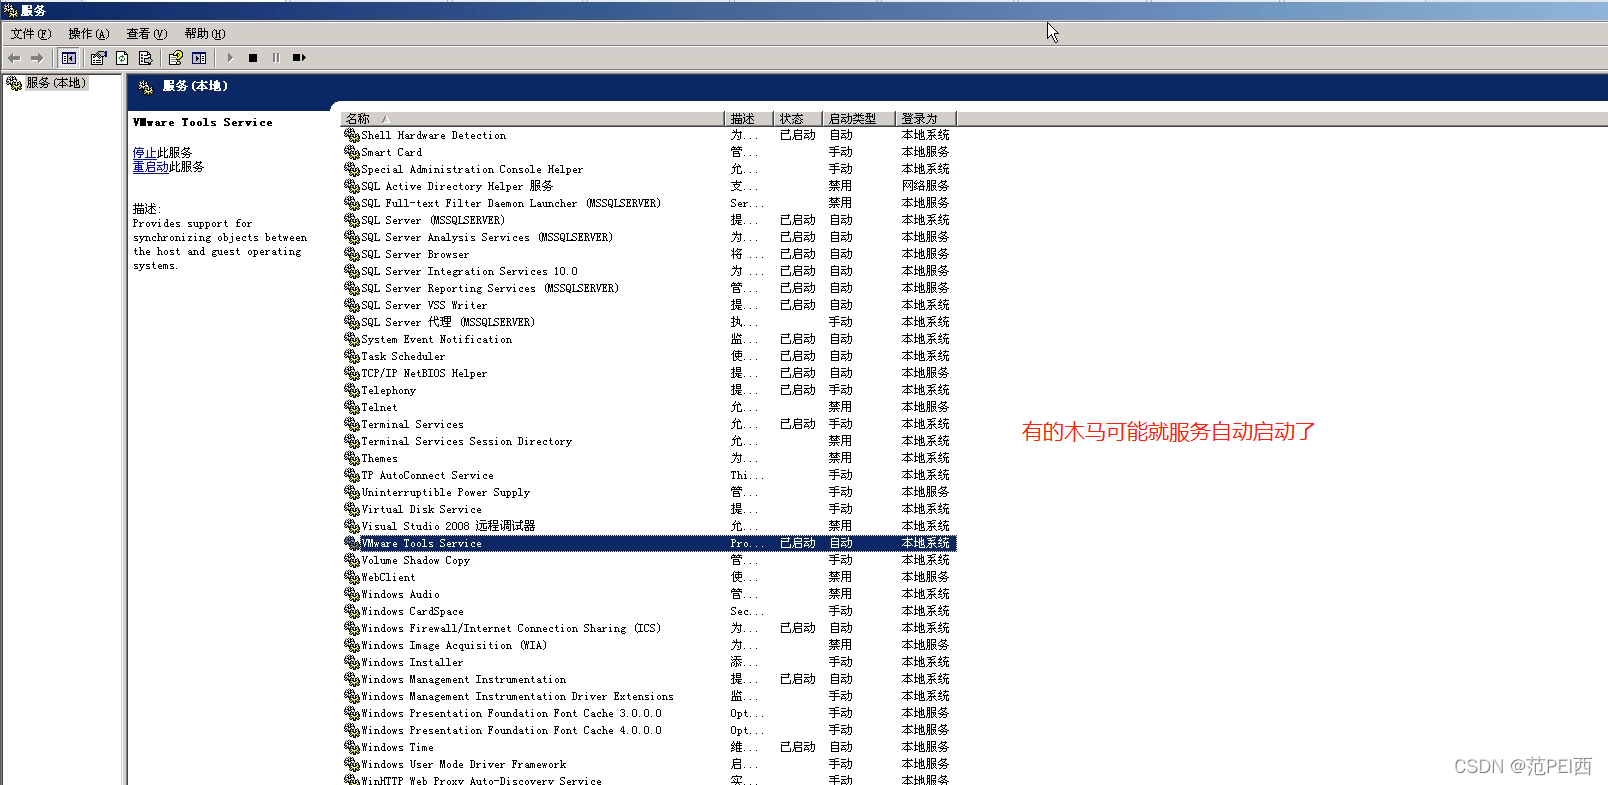Select SQL Server Integration Services 10.0 row
The height and width of the screenshot is (785, 1608).
coord(649,271)
